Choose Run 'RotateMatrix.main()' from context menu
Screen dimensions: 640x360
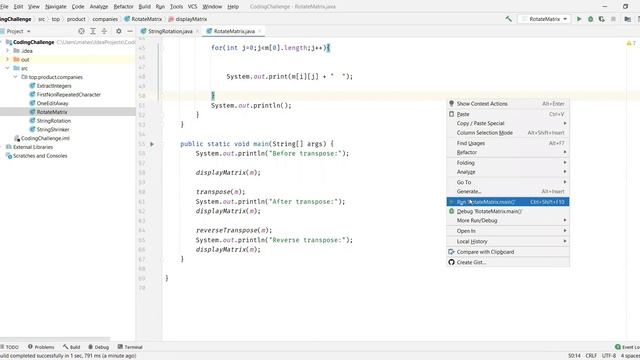point(508,202)
